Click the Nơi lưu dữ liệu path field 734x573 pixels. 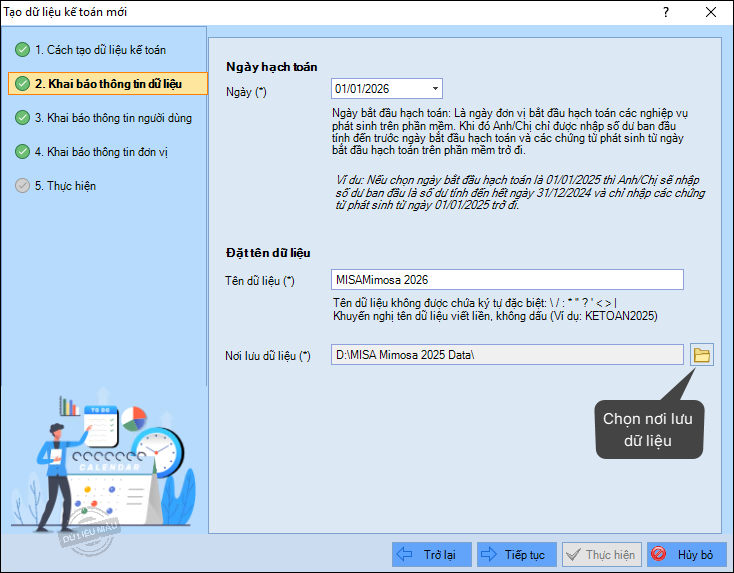coord(507,355)
